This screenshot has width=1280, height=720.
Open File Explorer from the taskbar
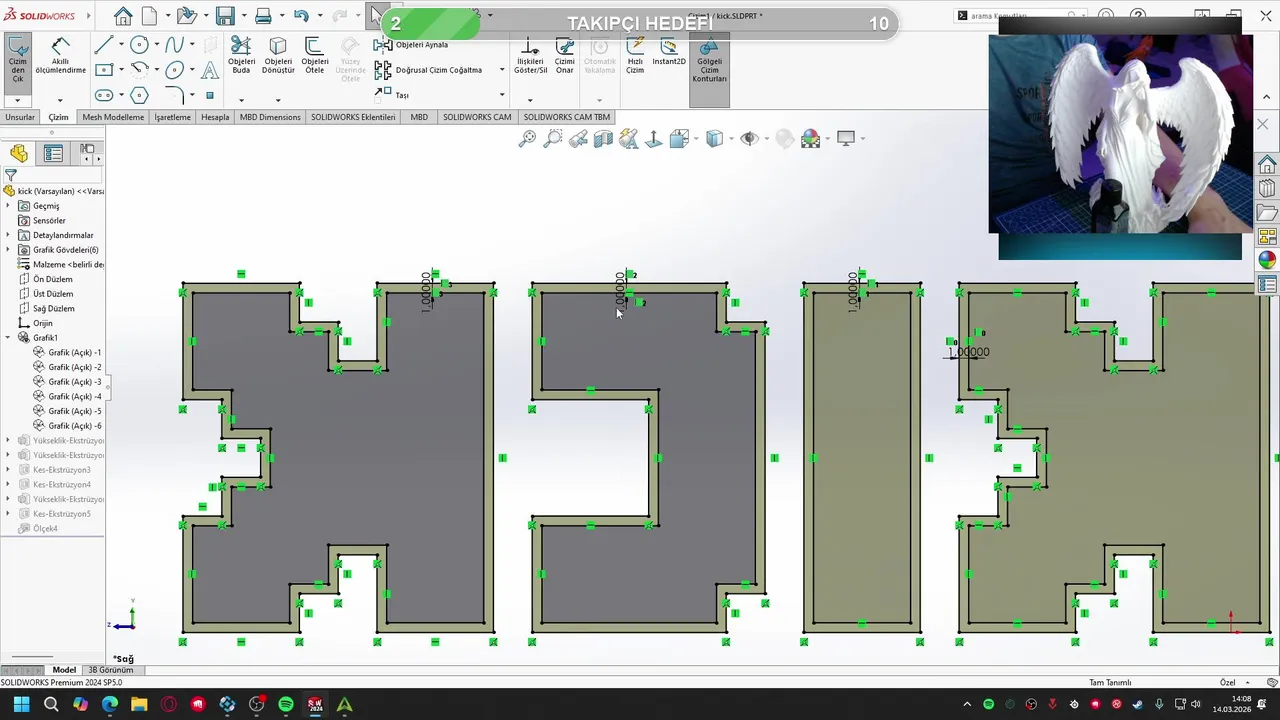139,704
